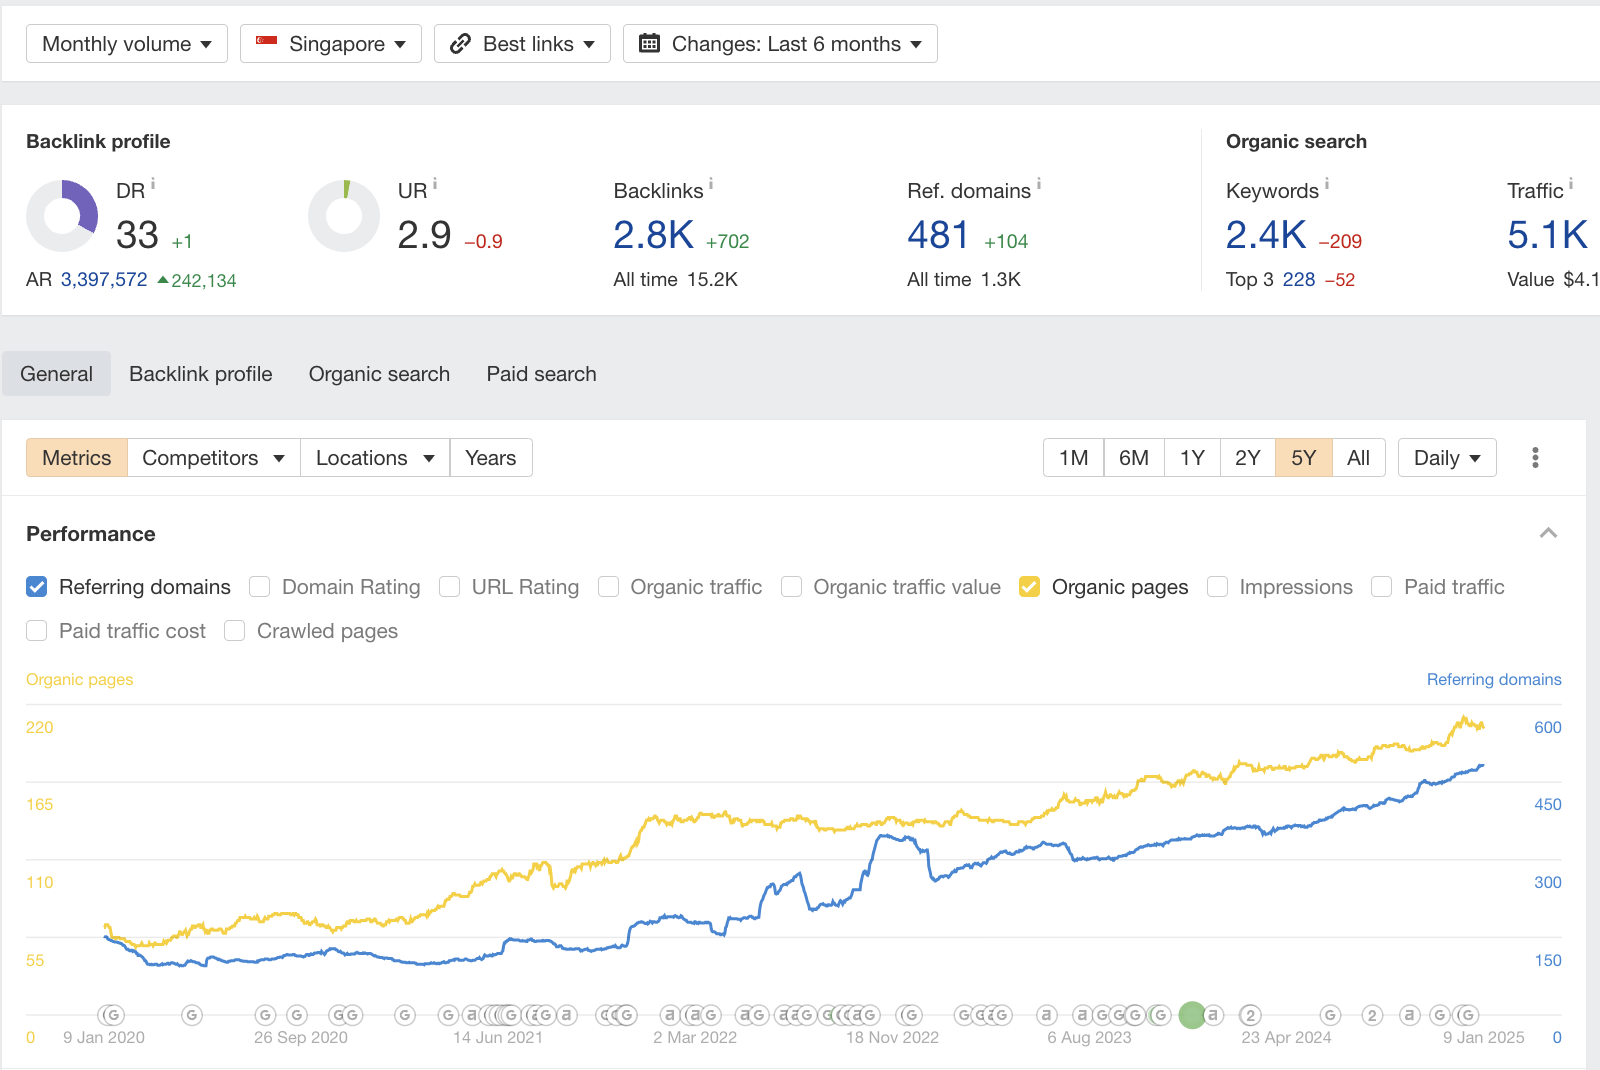
Task: Set chart range to 1M
Action: 1074,458
